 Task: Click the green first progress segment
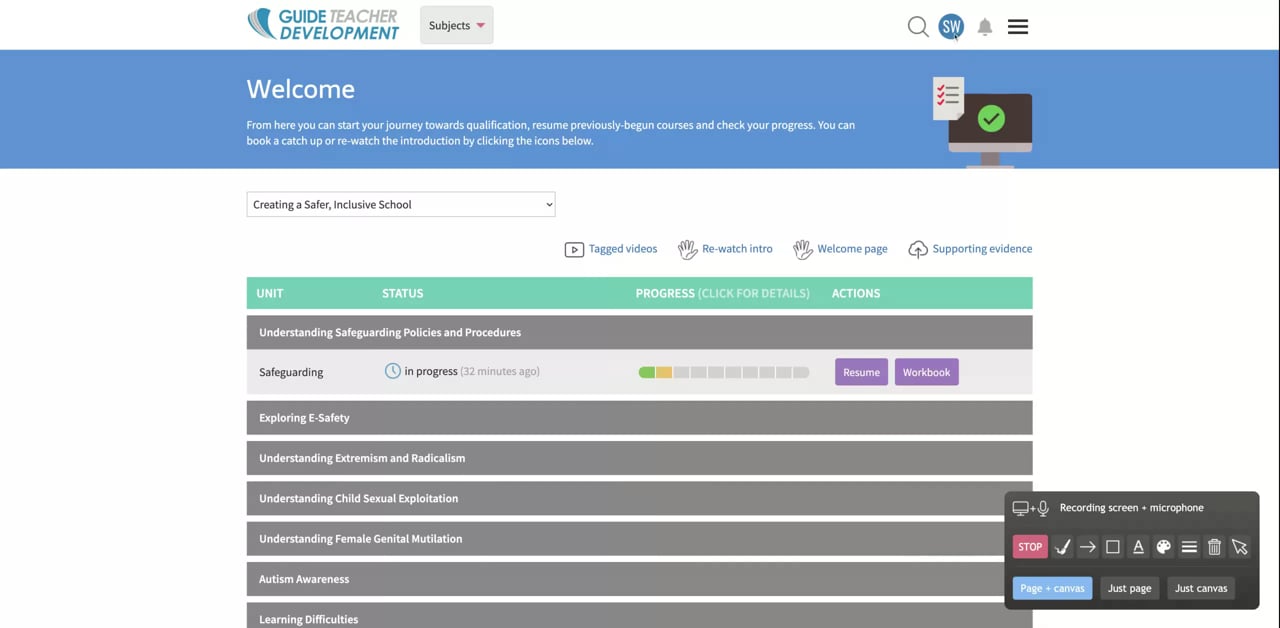(x=647, y=372)
